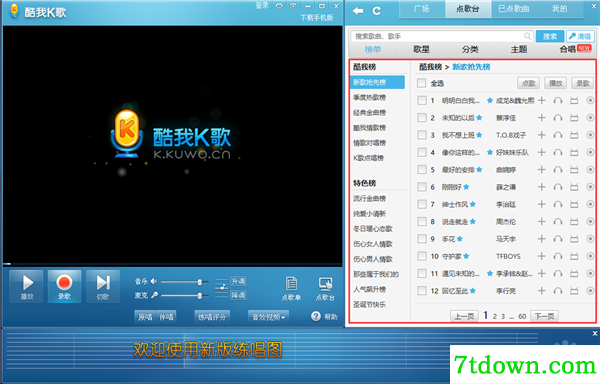
Task: Open the 点歌单 song list icon
Action: (x=291, y=289)
